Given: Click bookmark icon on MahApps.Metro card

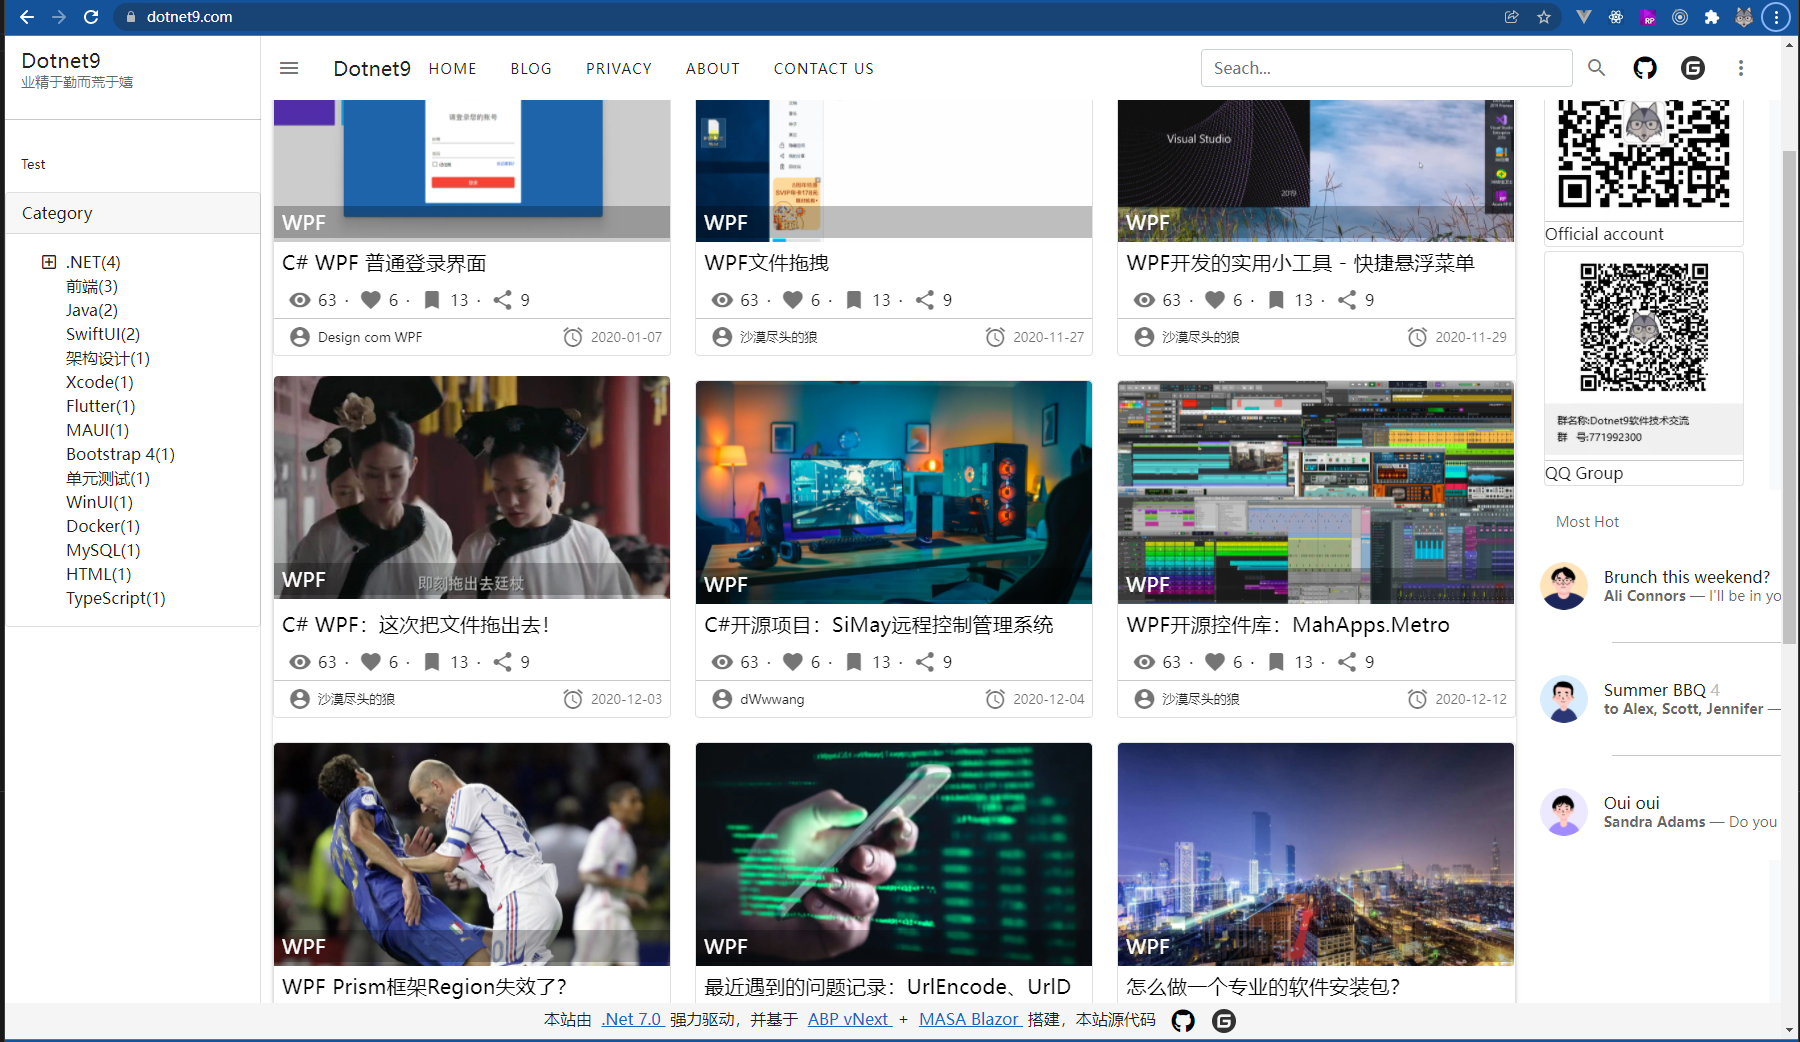Looking at the screenshot, I should pos(1276,662).
